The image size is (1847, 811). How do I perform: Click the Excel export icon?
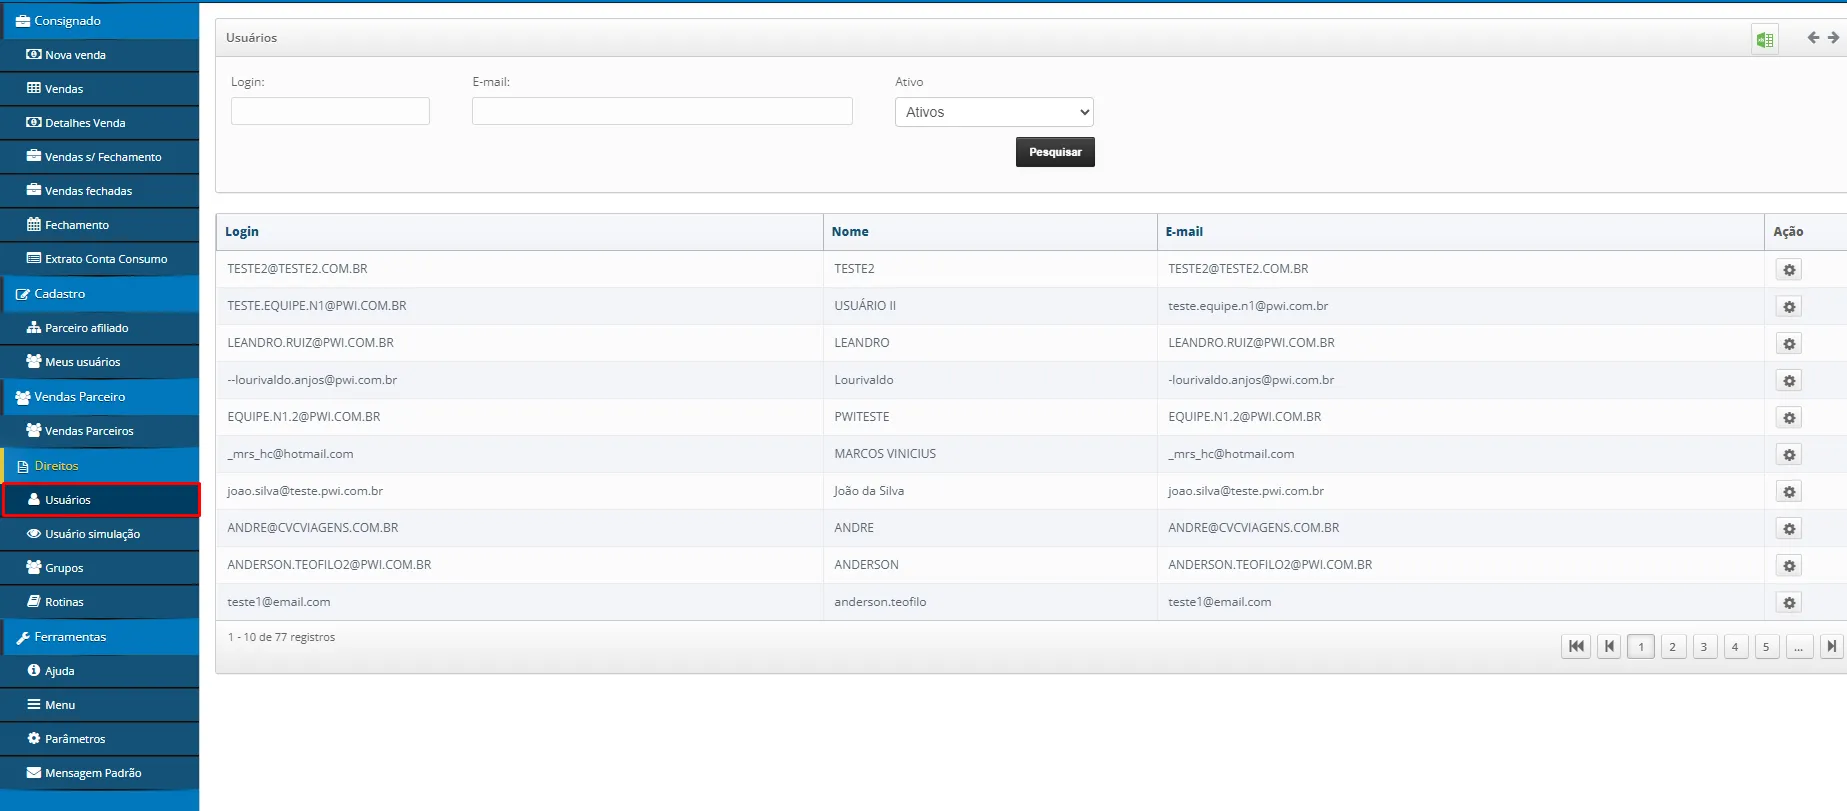[1764, 39]
